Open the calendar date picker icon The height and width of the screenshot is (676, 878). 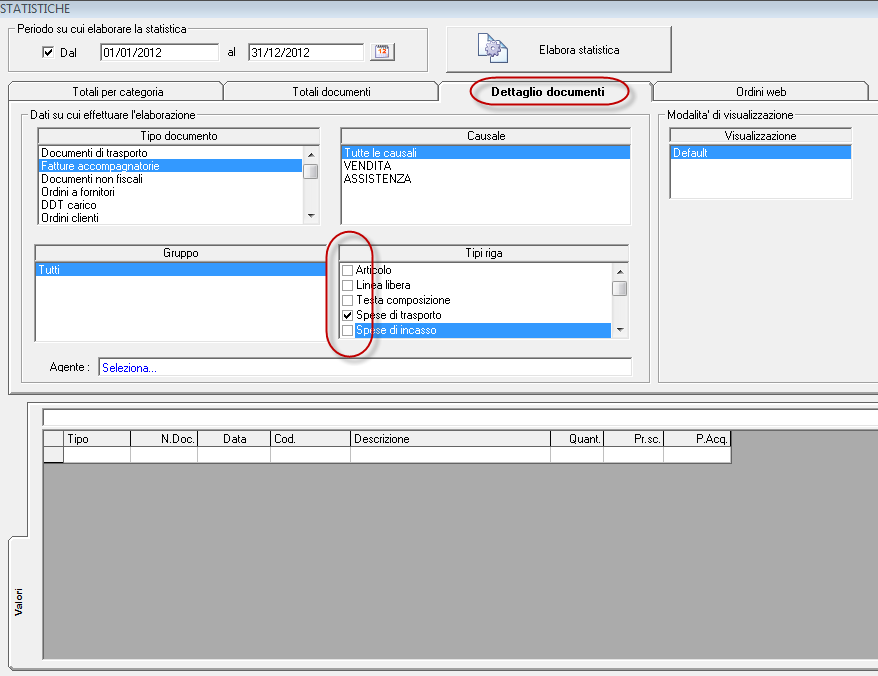coord(382,52)
